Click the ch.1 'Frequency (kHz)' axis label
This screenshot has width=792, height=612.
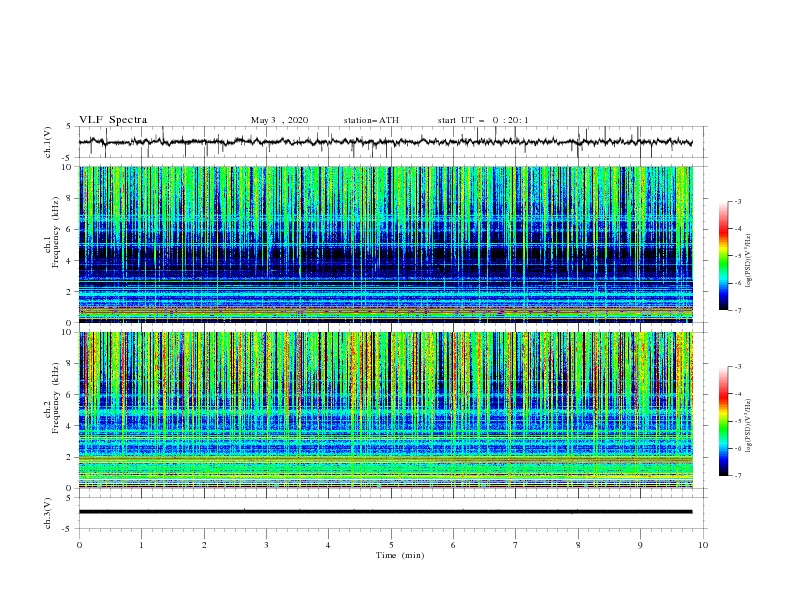click(56, 232)
